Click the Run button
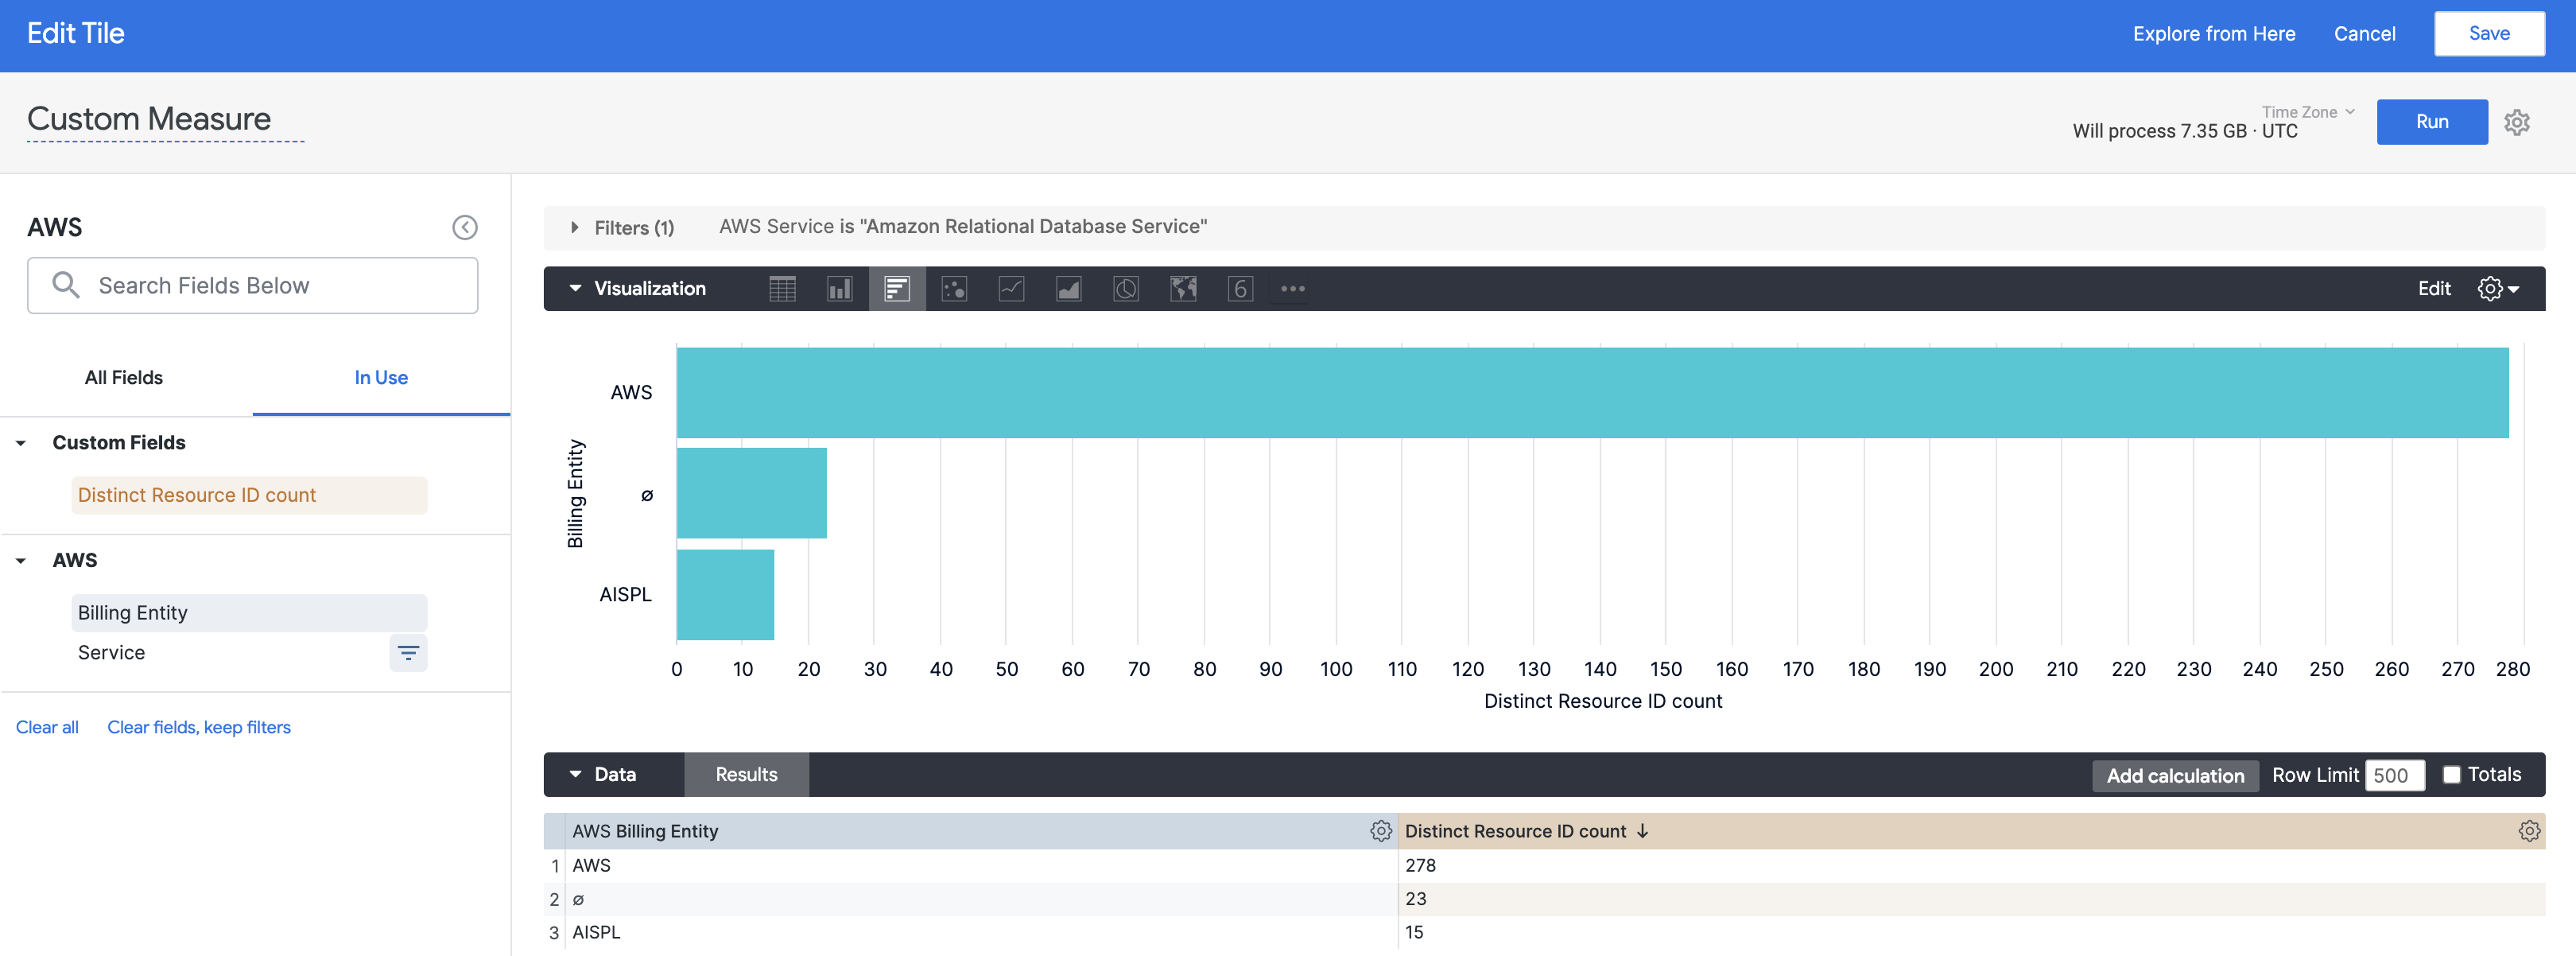 click(x=2431, y=122)
